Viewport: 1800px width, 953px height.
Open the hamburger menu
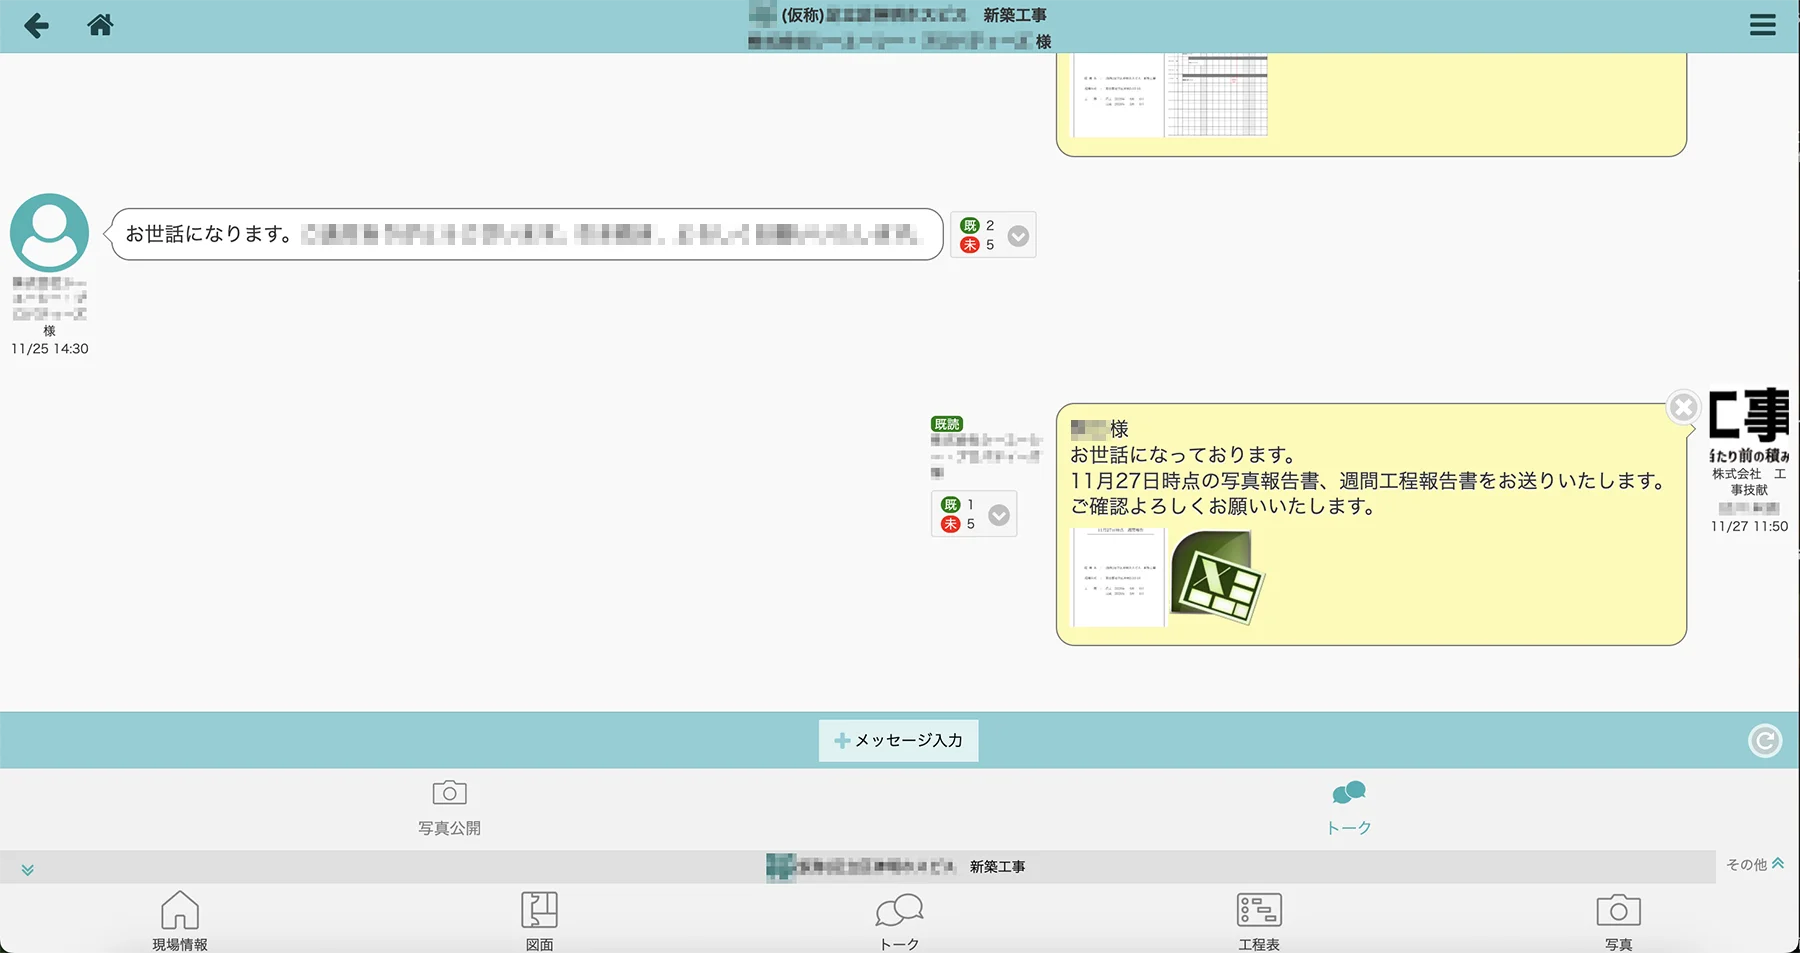tap(1762, 25)
